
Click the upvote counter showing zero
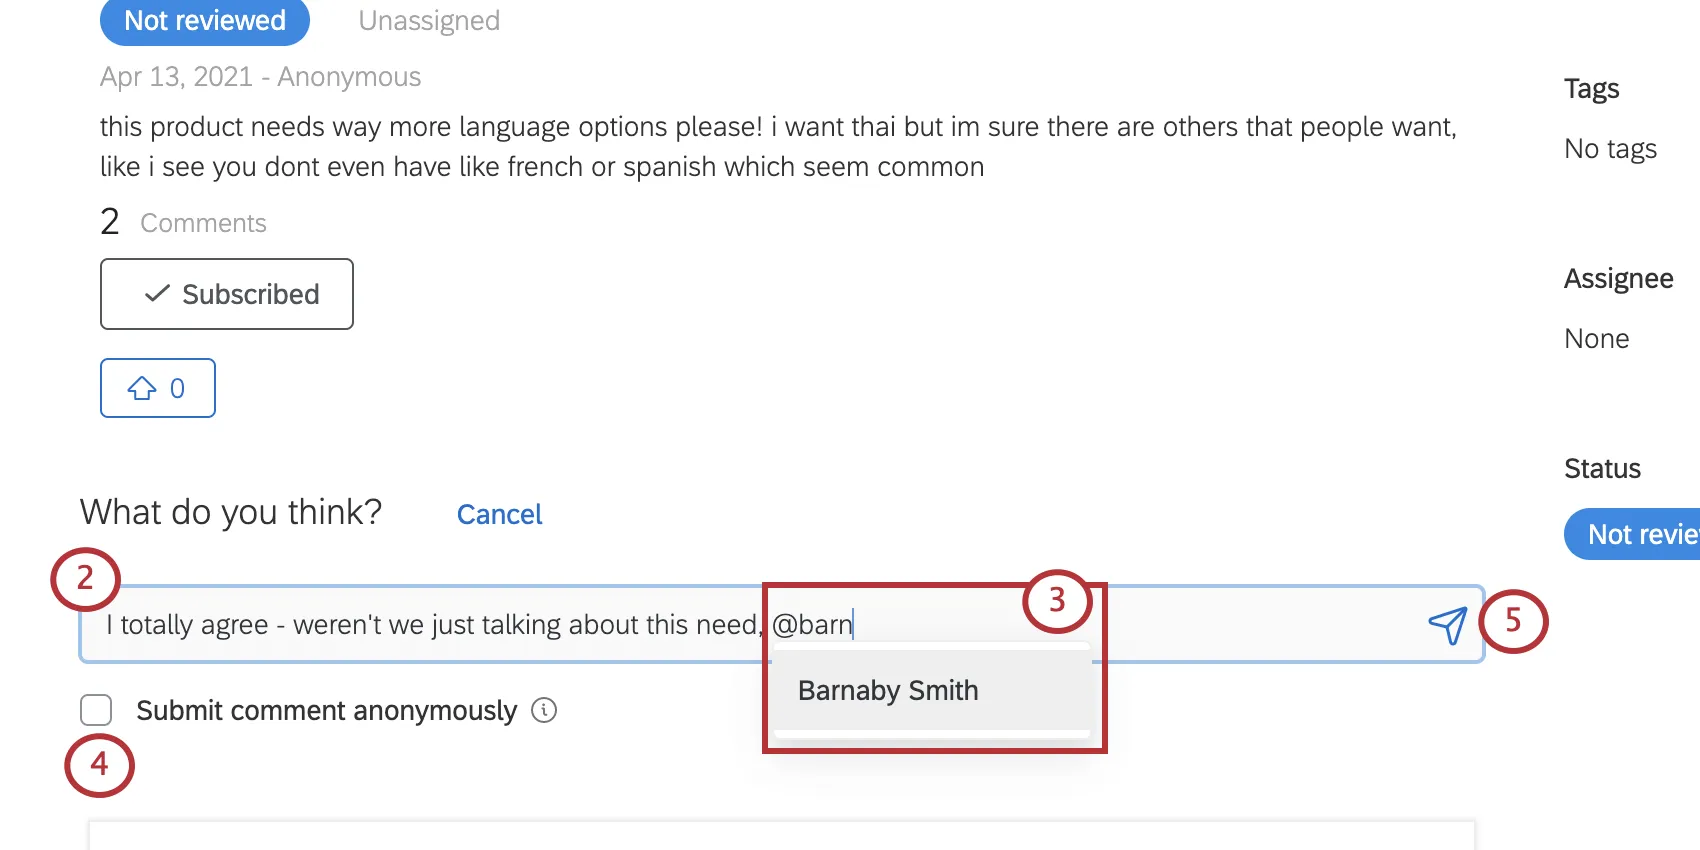point(175,388)
